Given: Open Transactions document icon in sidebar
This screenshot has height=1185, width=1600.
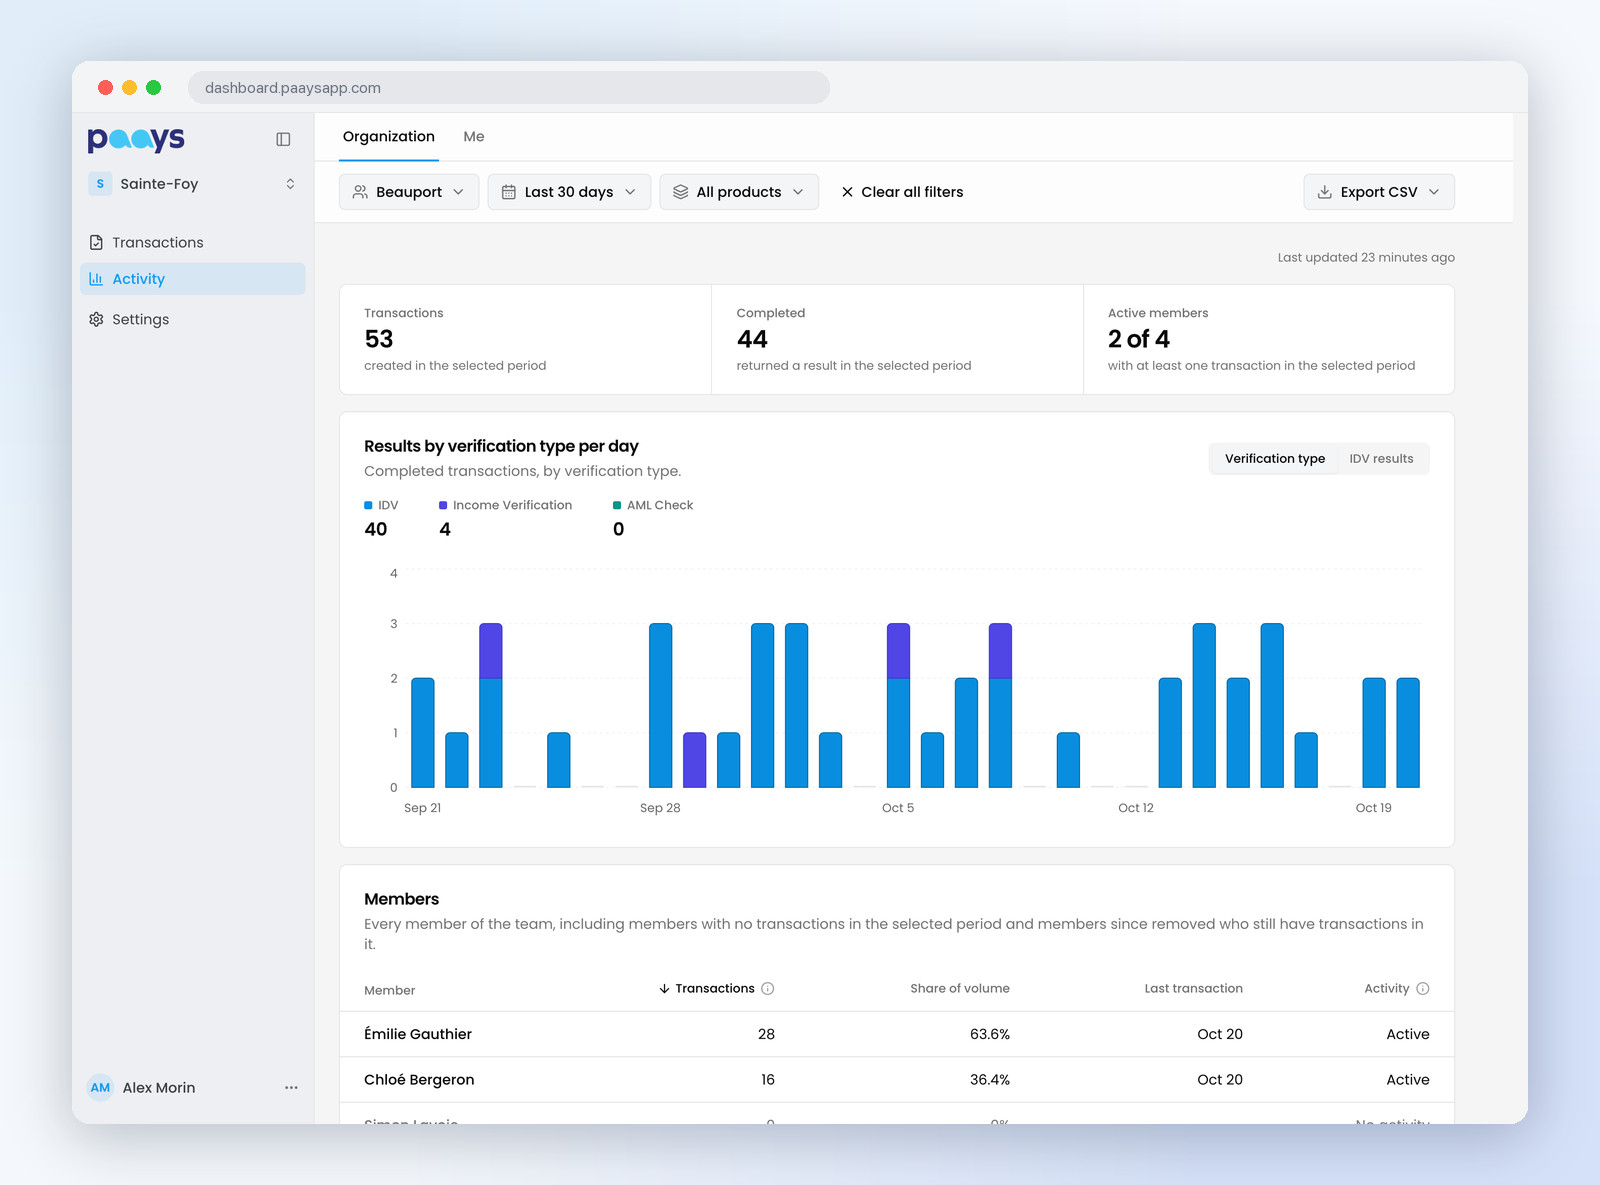Looking at the screenshot, I should tap(96, 242).
